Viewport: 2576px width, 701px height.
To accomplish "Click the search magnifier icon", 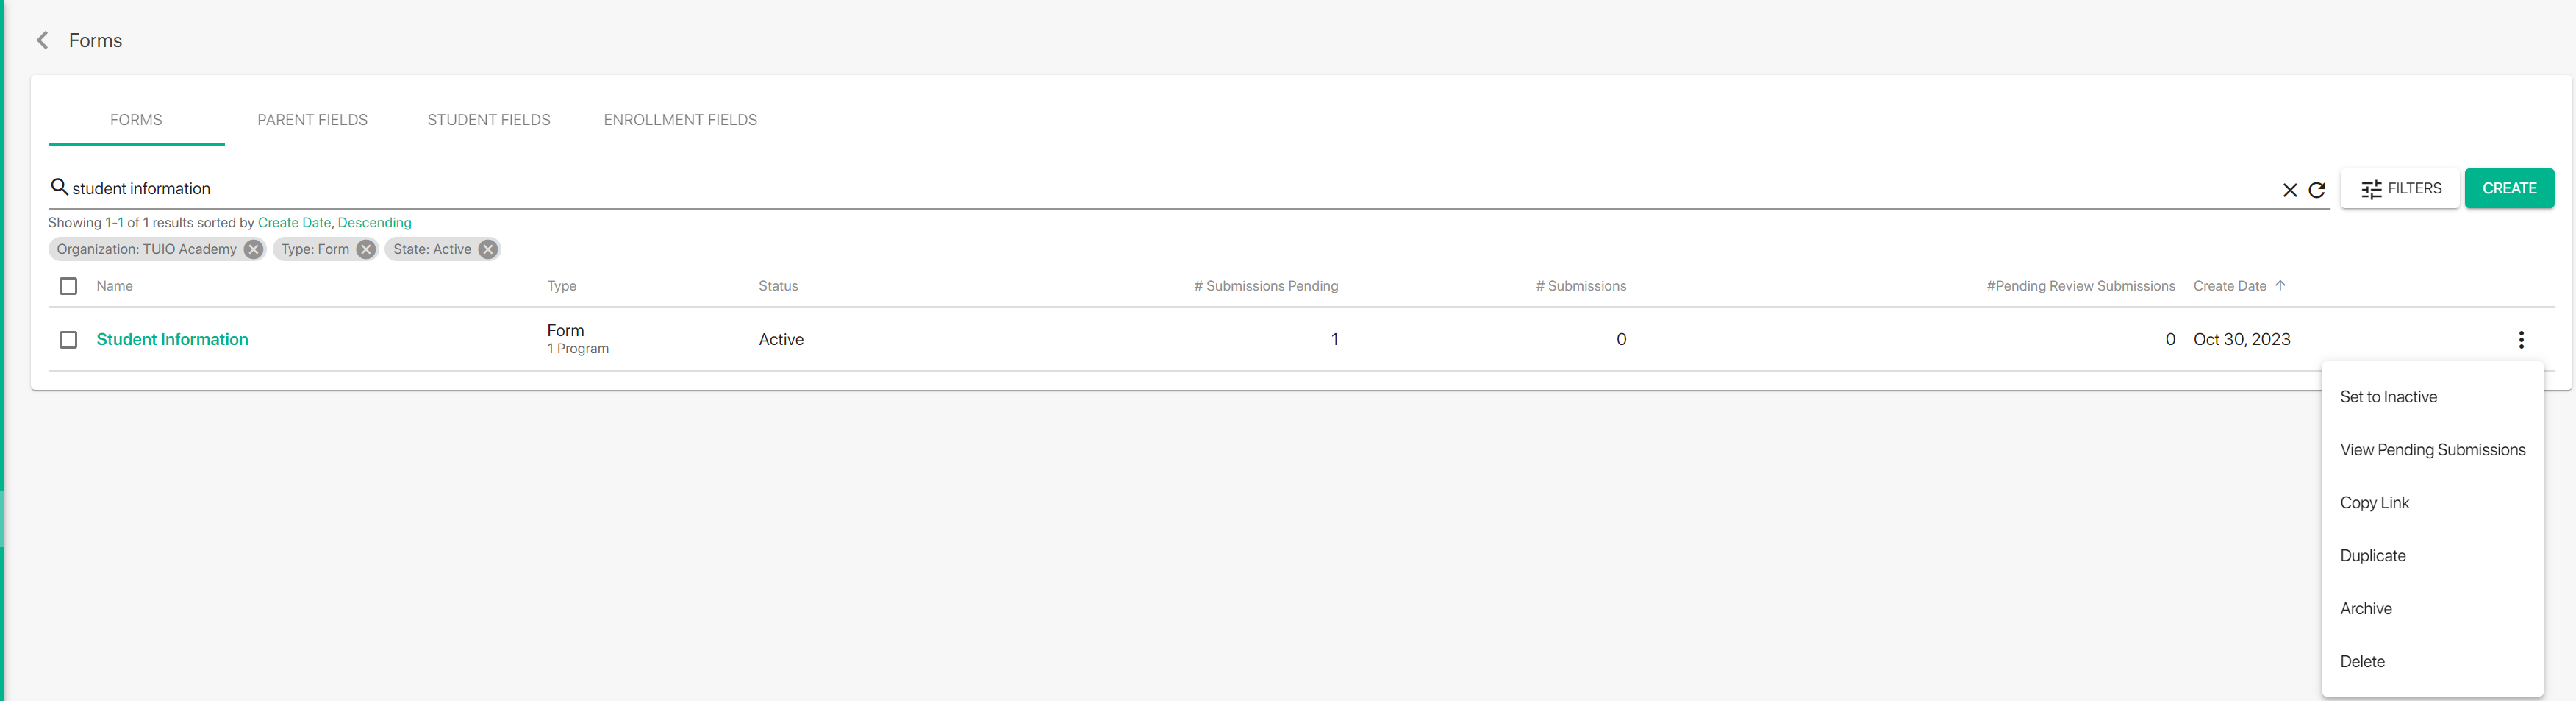I will pos(59,187).
